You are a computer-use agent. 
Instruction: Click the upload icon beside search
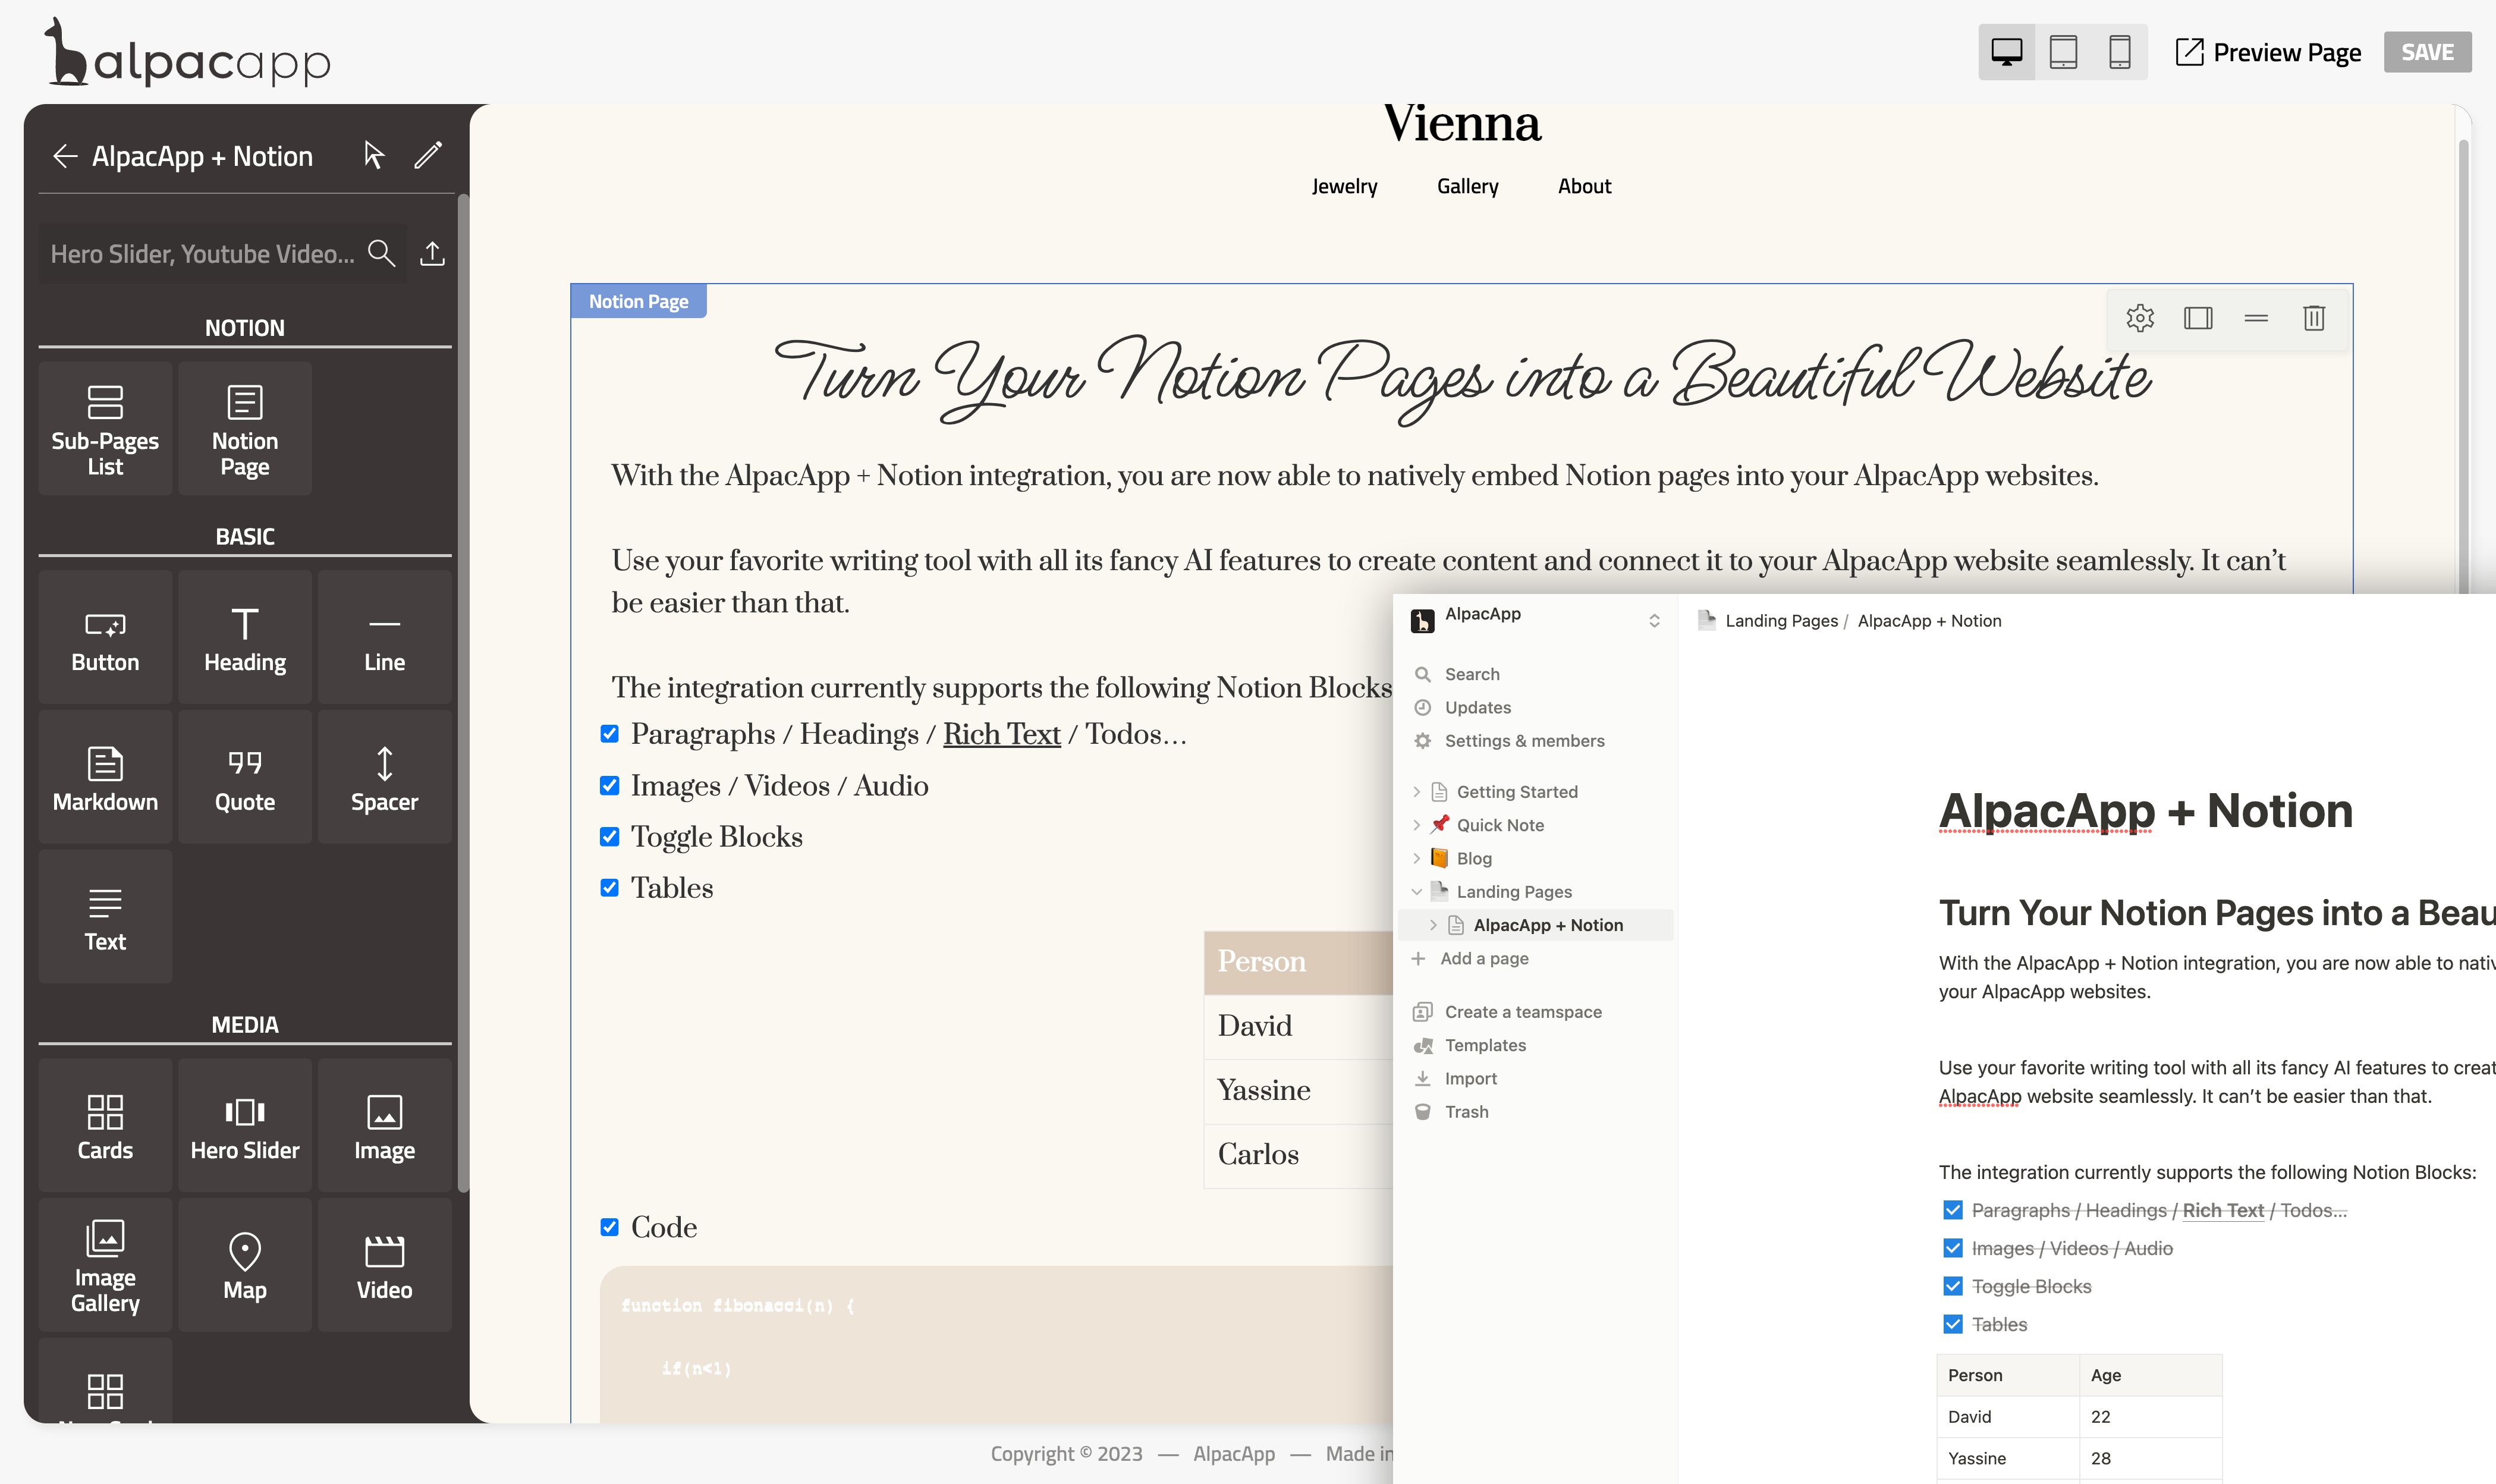[x=432, y=253]
